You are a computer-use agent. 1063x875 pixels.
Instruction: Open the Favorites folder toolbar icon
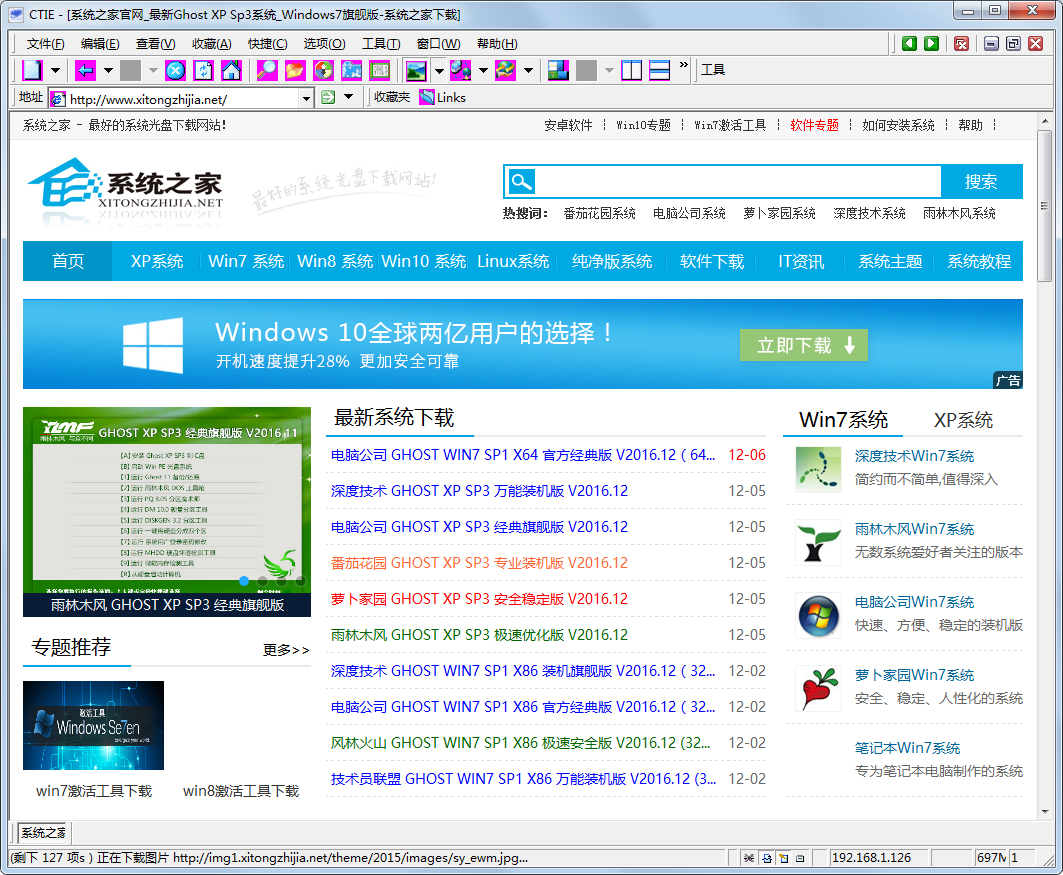pyautogui.click(x=294, y=70)
